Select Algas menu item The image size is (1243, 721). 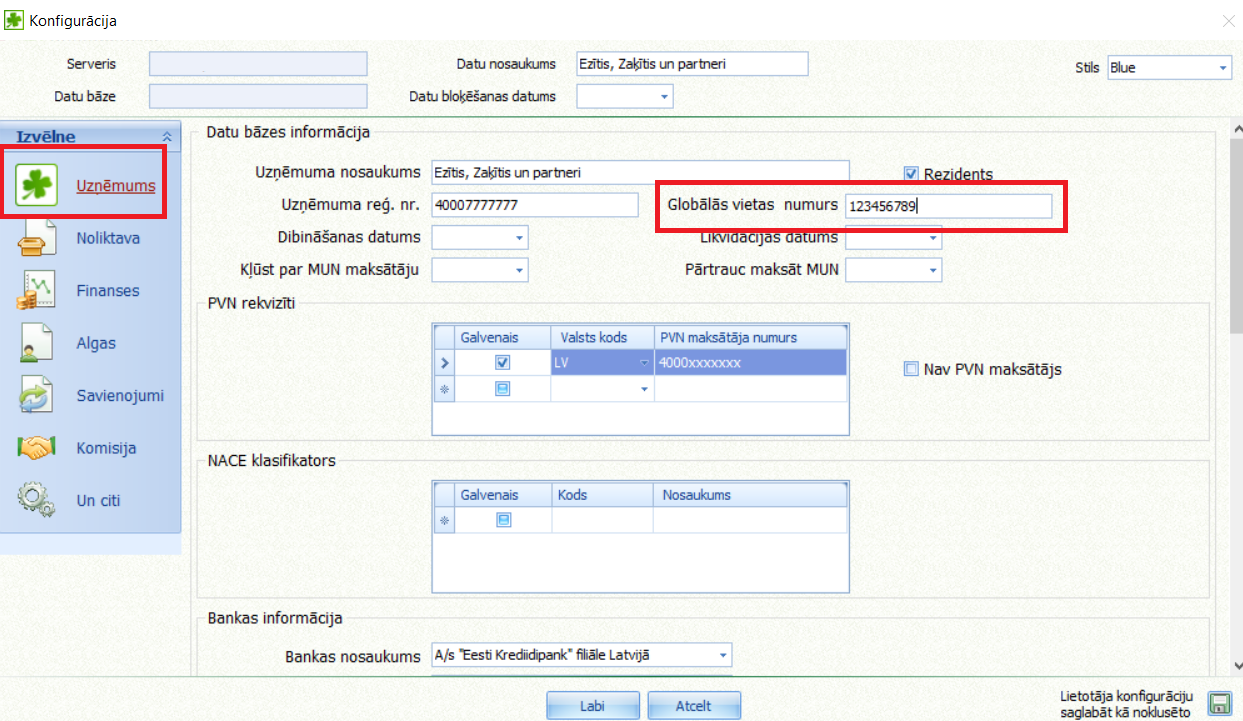point(96,343)
